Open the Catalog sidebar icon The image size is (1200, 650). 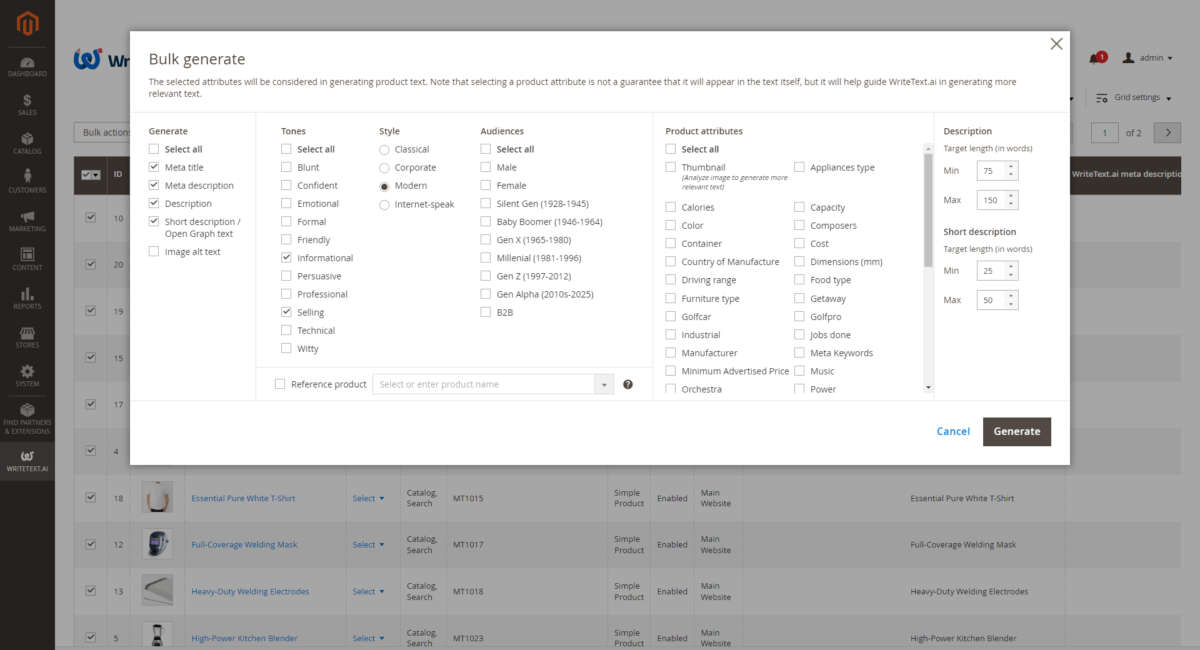27,144
